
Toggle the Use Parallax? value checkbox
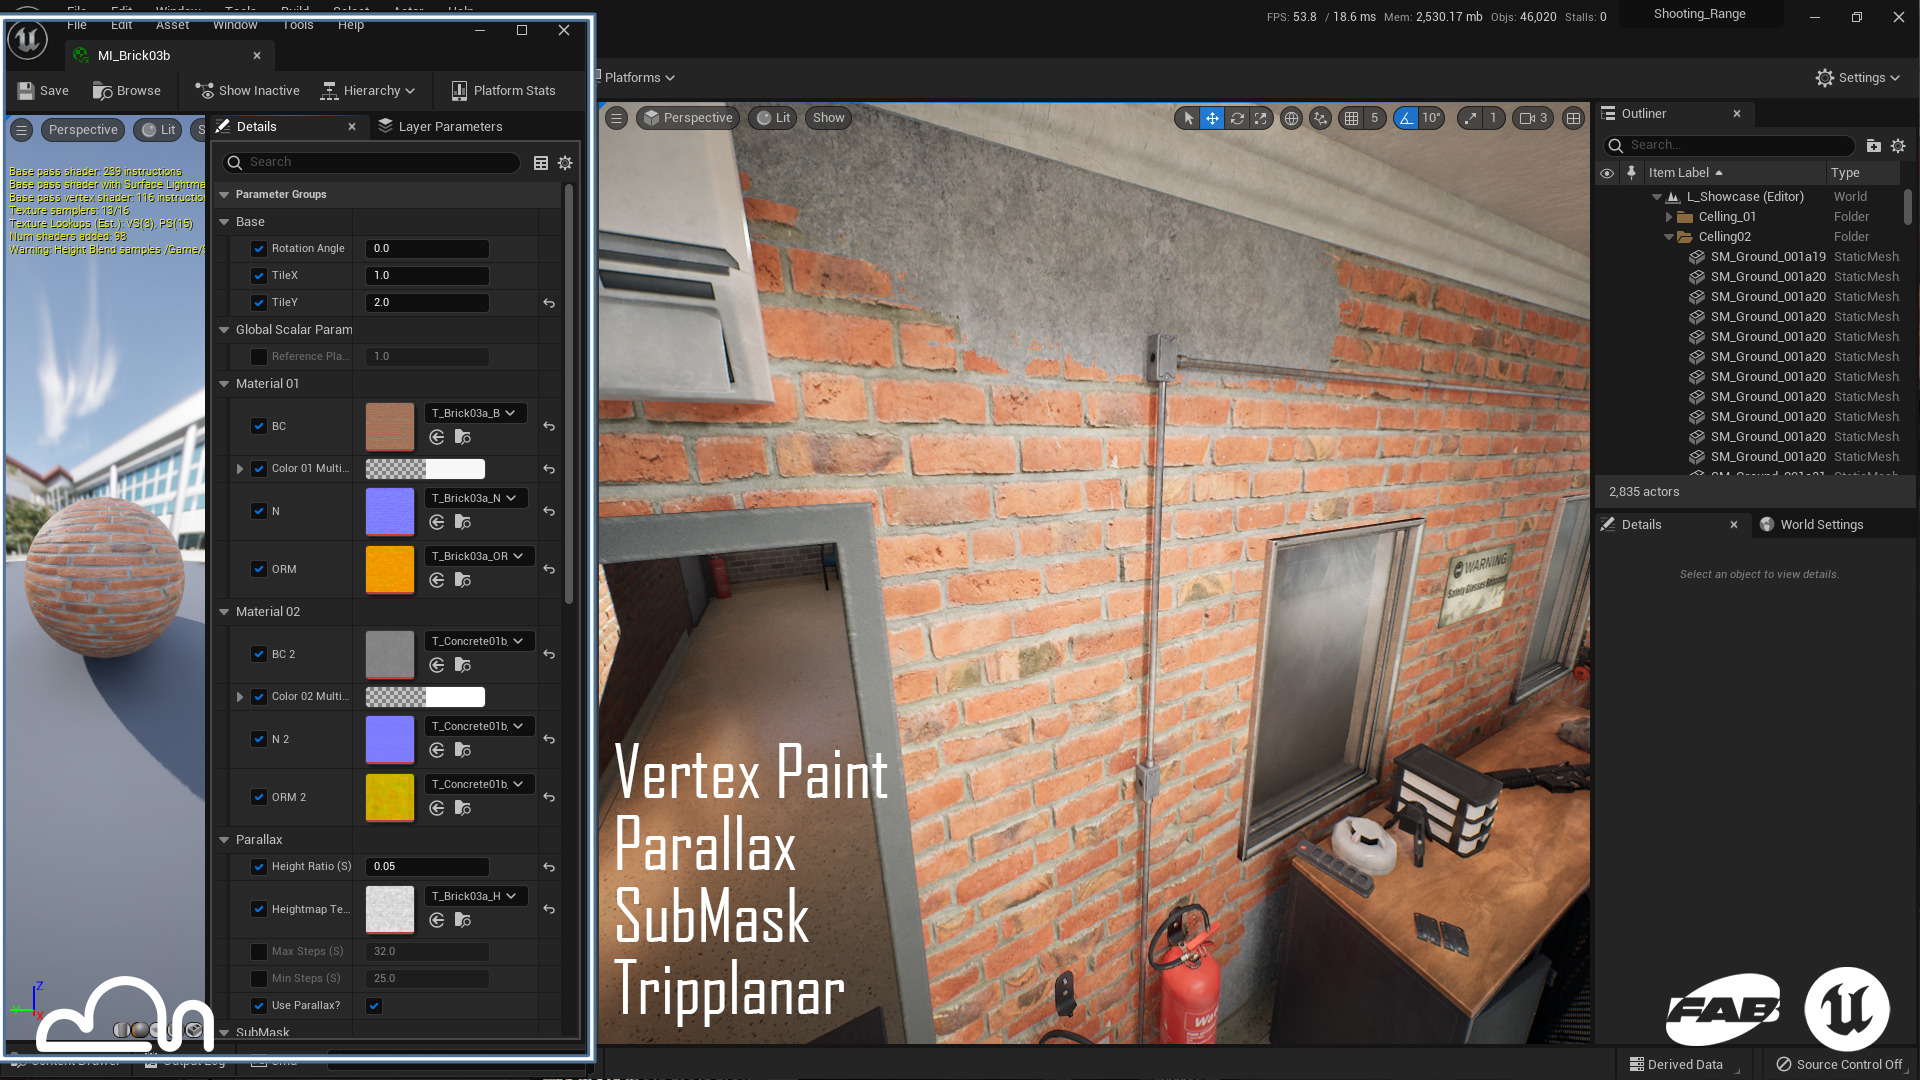click(374, 1006)
